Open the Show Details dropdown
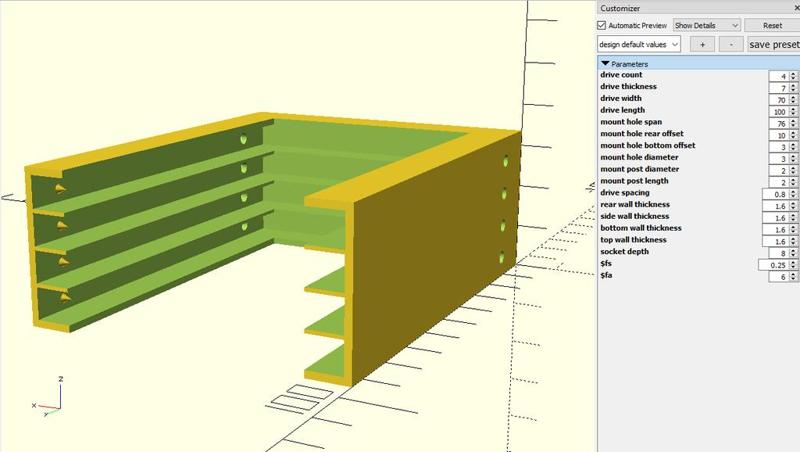800x452 pixels. tap(707, 25)
